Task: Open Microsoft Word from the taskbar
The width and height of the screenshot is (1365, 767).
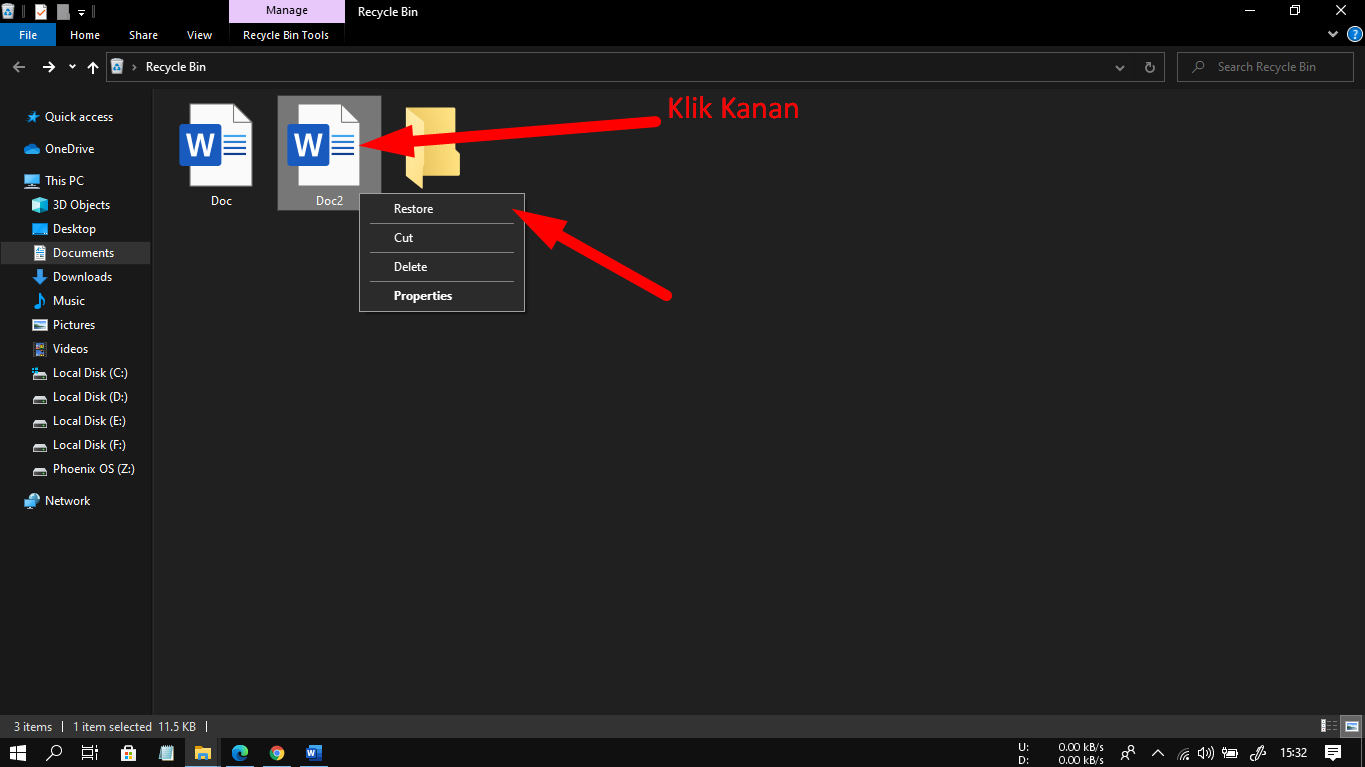Action: (x=313, y=753)
